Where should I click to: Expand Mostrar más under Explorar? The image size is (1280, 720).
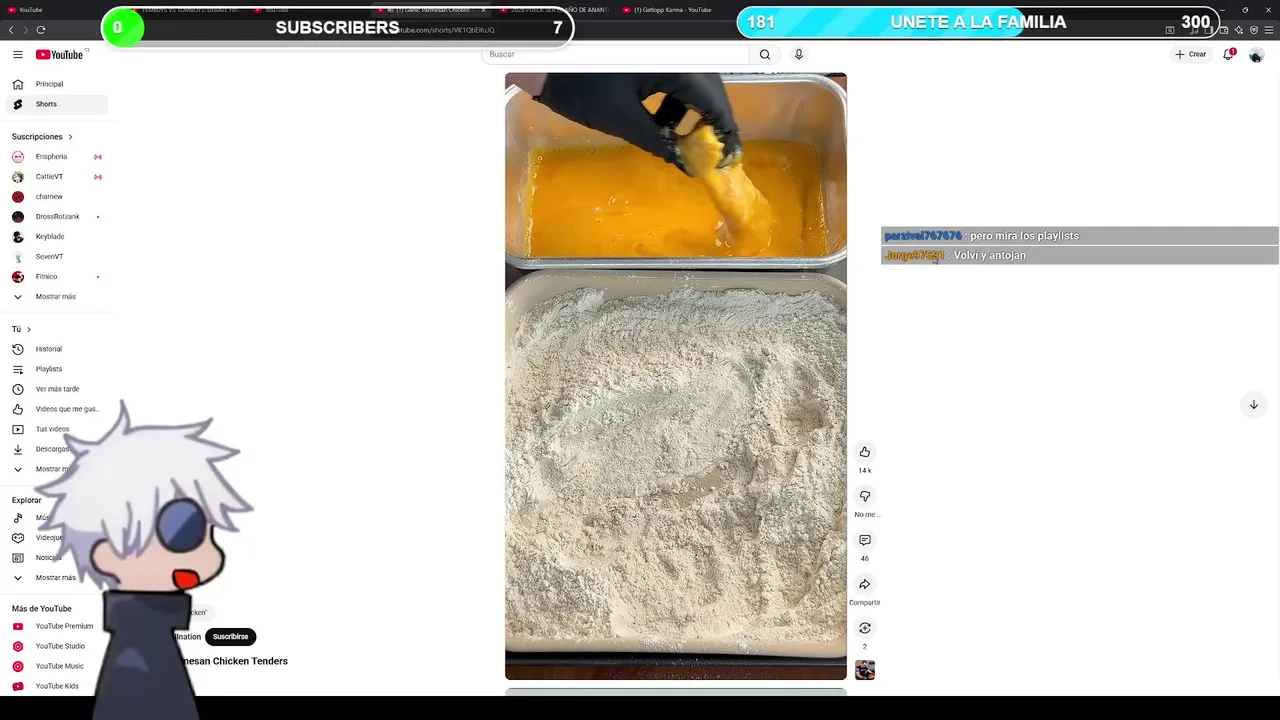57,578
